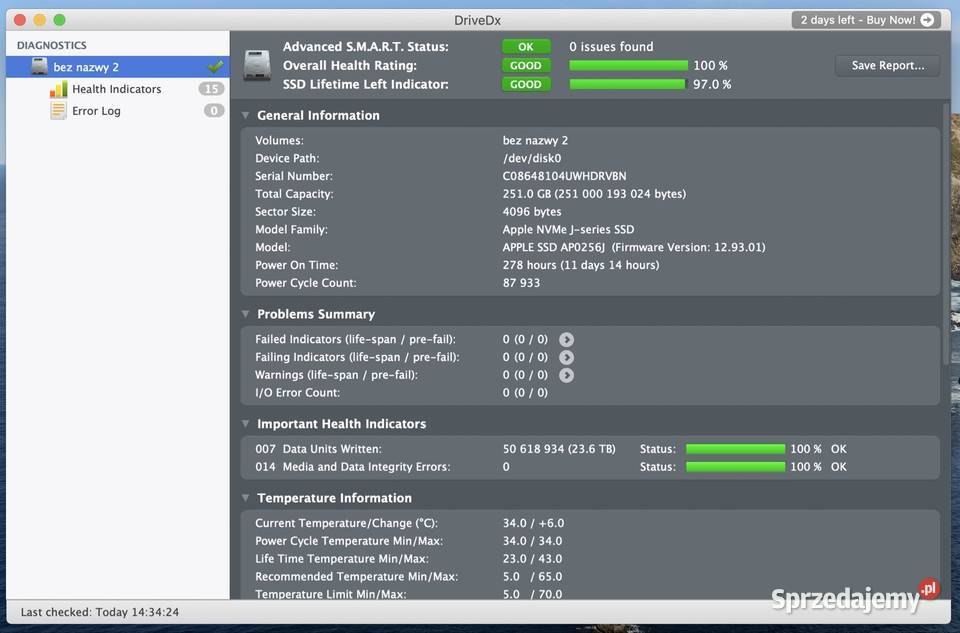Click total capacity 251.0 GB value
The width and height of the screenshot is (960, 633).
tap(594, 194)
